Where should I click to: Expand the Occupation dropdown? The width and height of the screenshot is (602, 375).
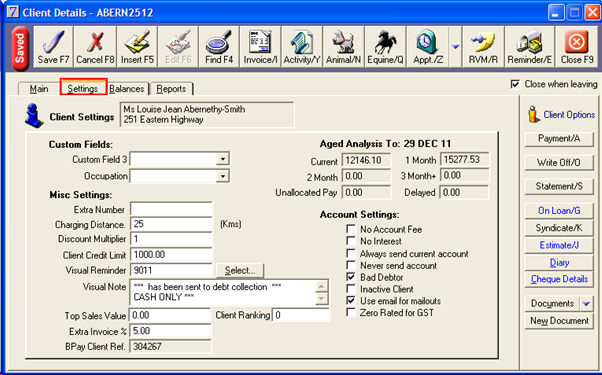[222, 176]
